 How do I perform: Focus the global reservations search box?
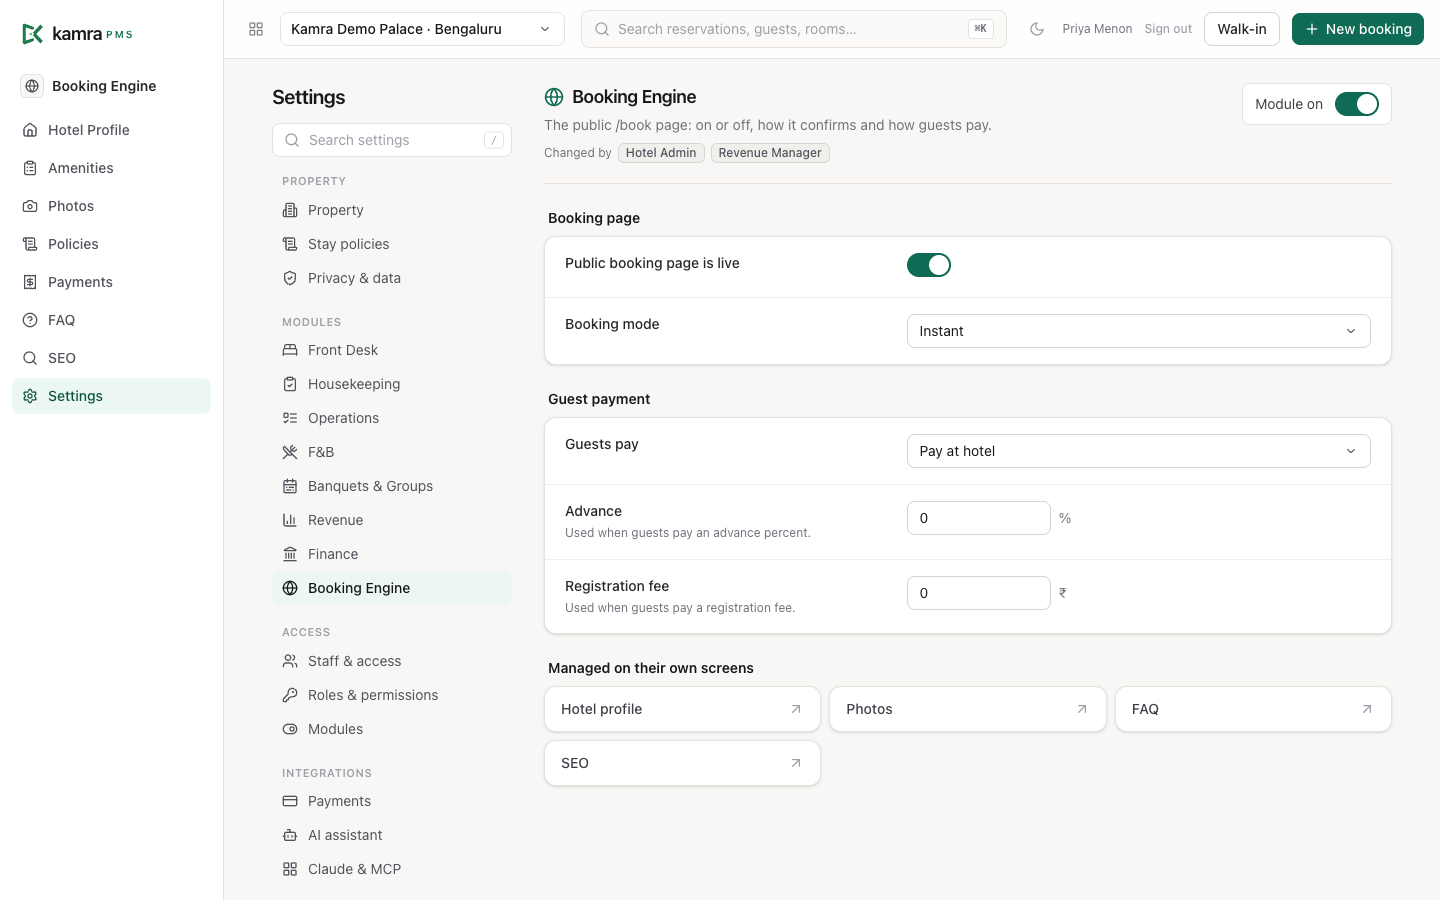click(794, 29)
